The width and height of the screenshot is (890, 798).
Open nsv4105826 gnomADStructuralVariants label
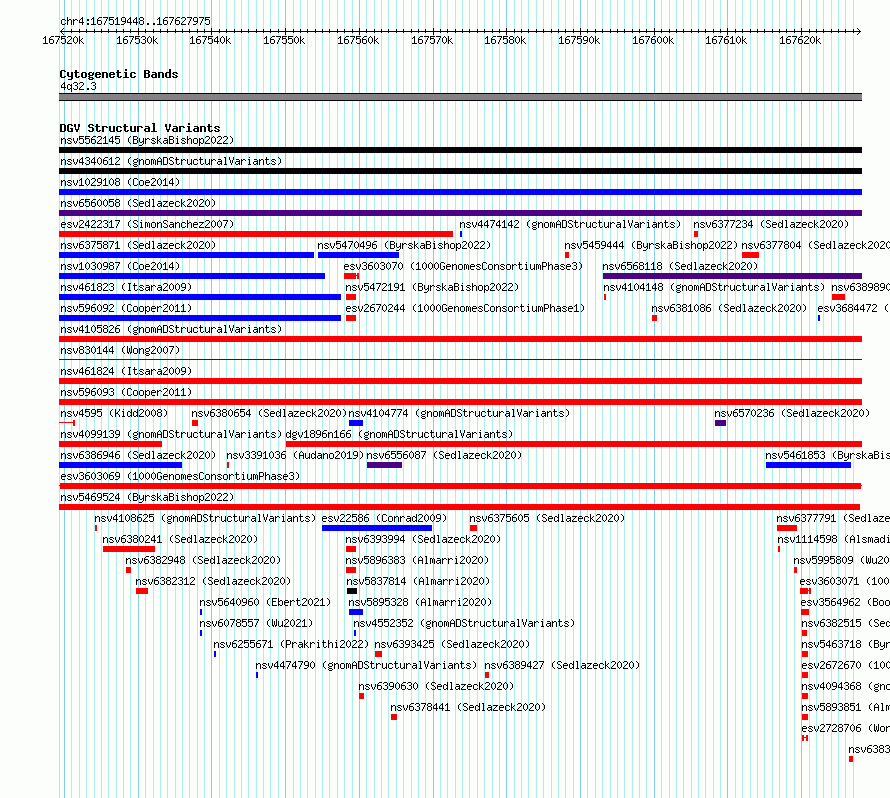[x=171, y=329]
